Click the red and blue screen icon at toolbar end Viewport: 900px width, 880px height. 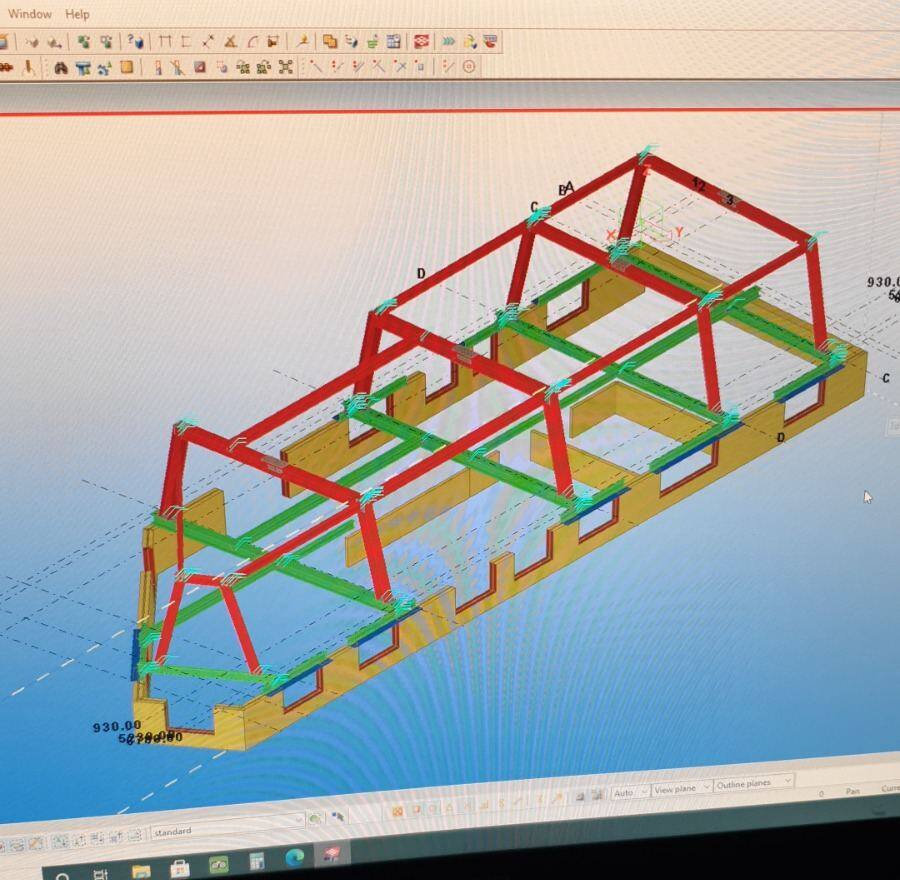coord(490,41)
